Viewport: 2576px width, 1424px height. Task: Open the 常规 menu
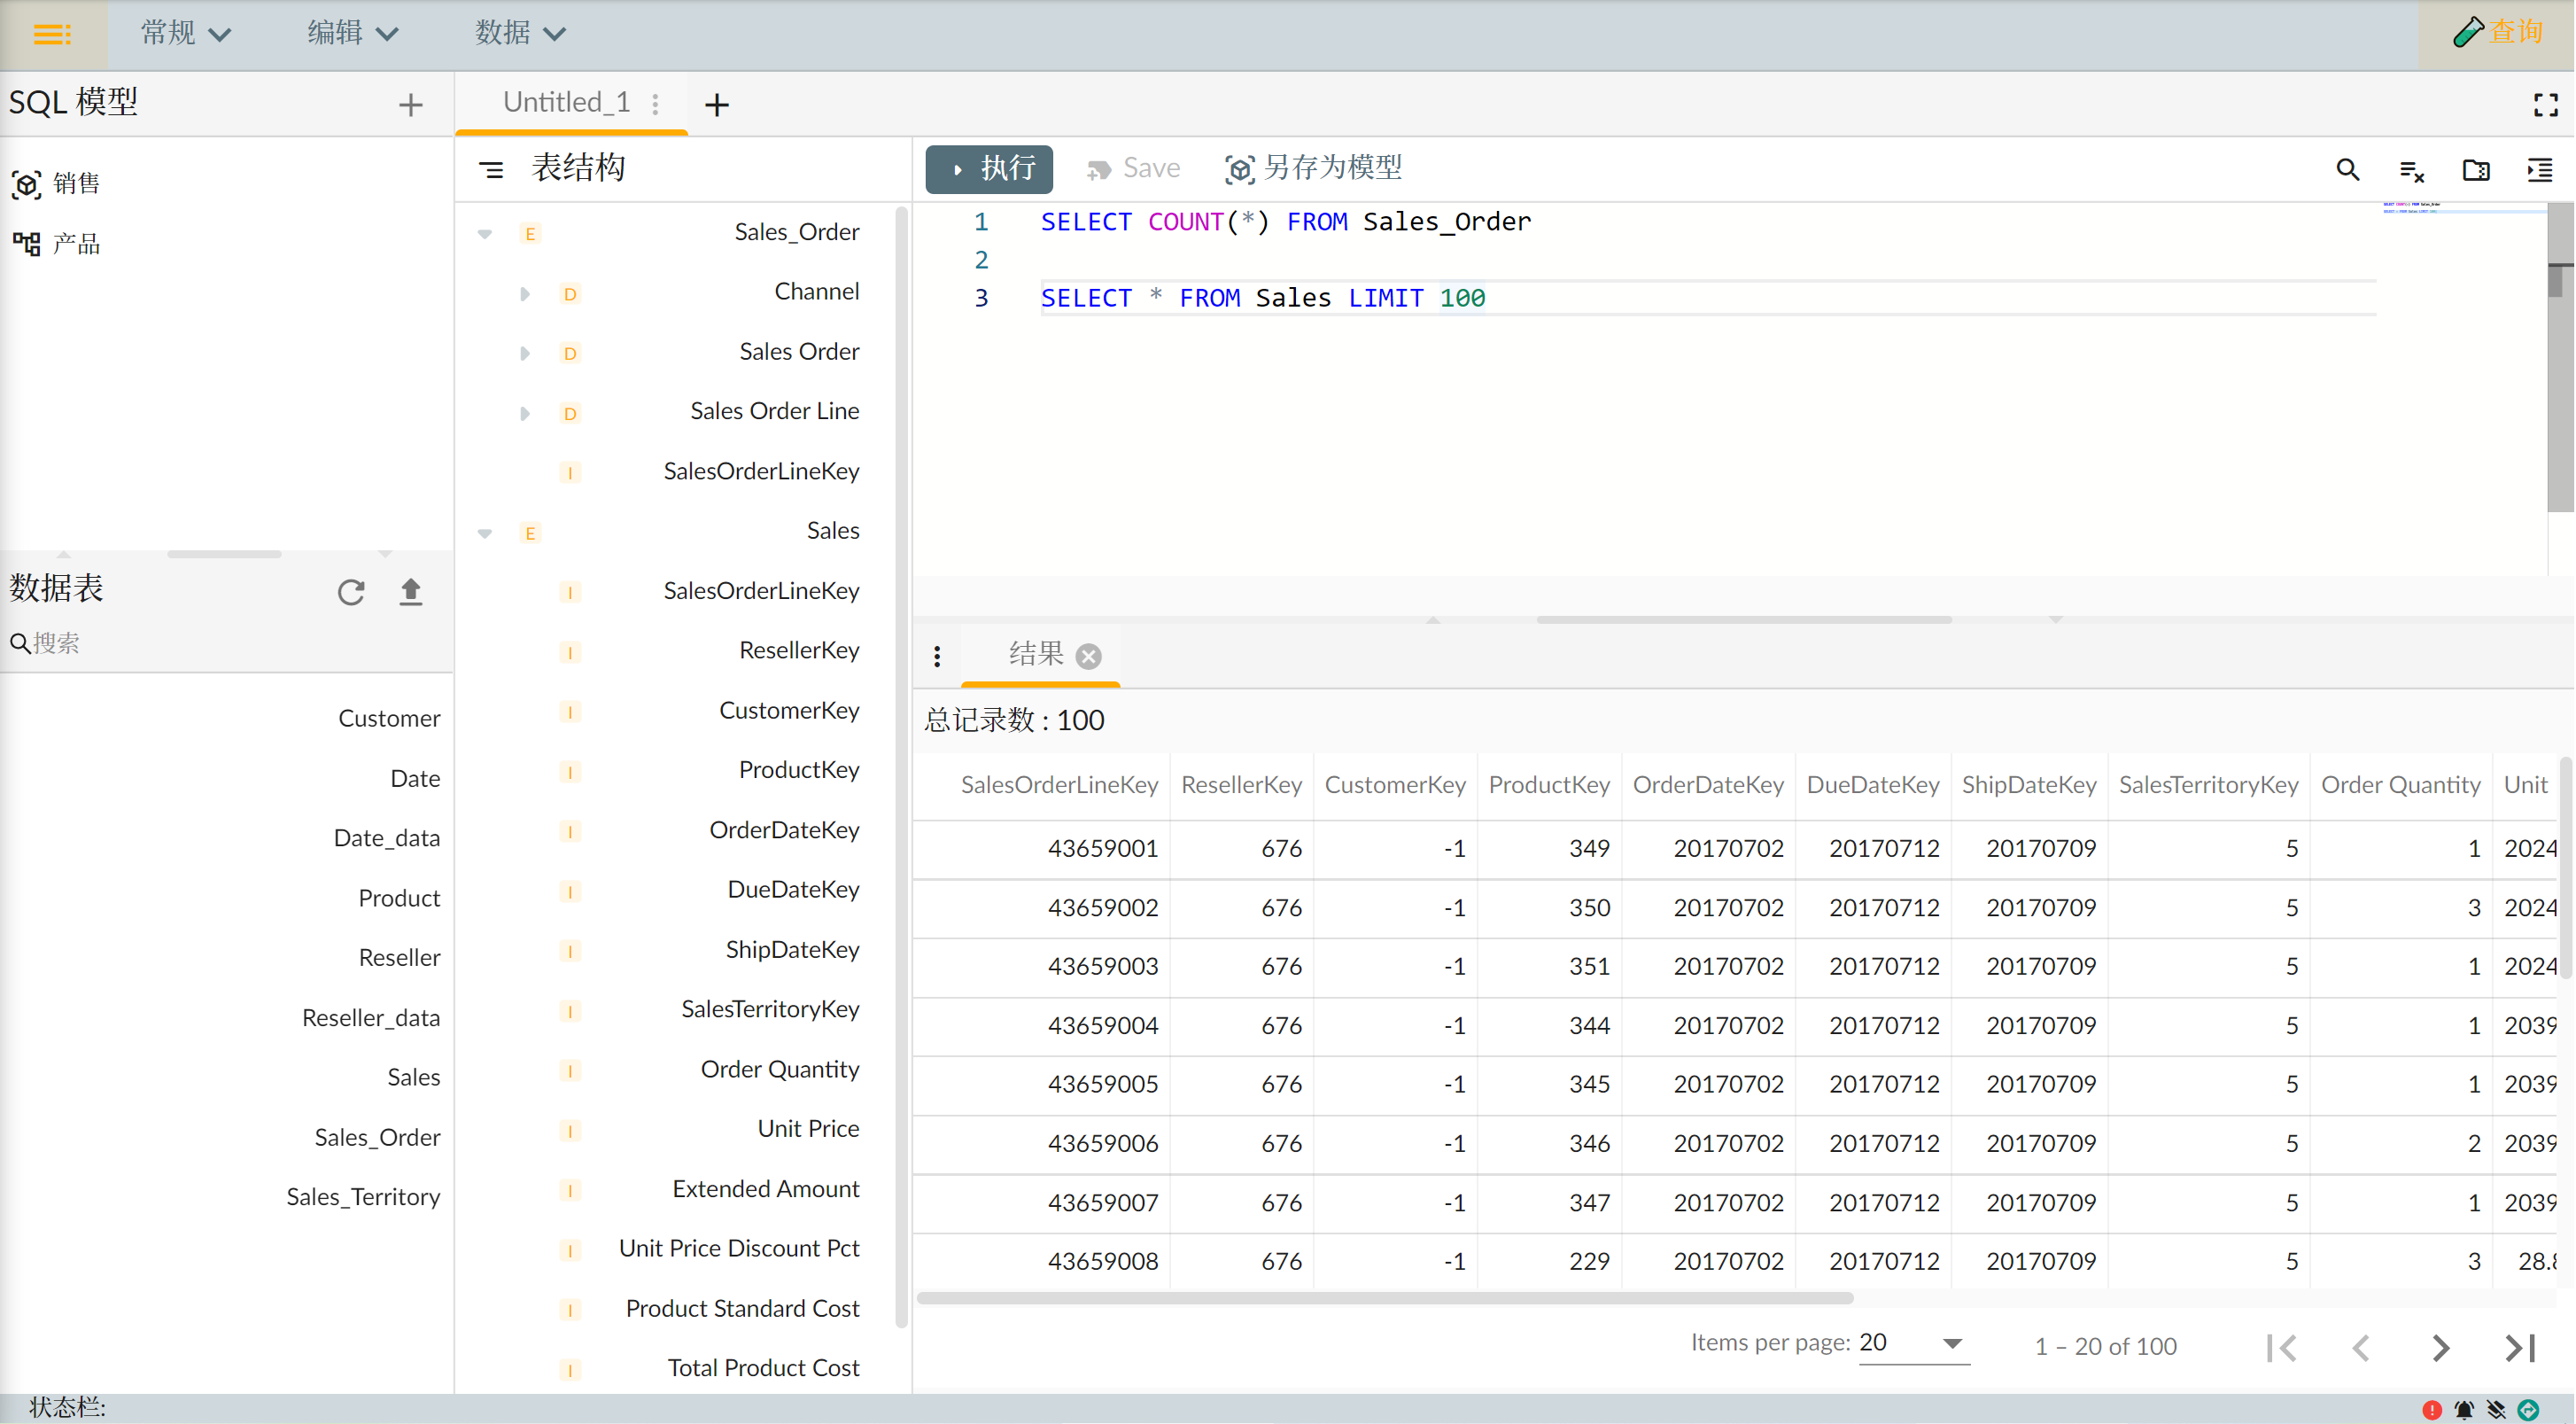(186, 34)
